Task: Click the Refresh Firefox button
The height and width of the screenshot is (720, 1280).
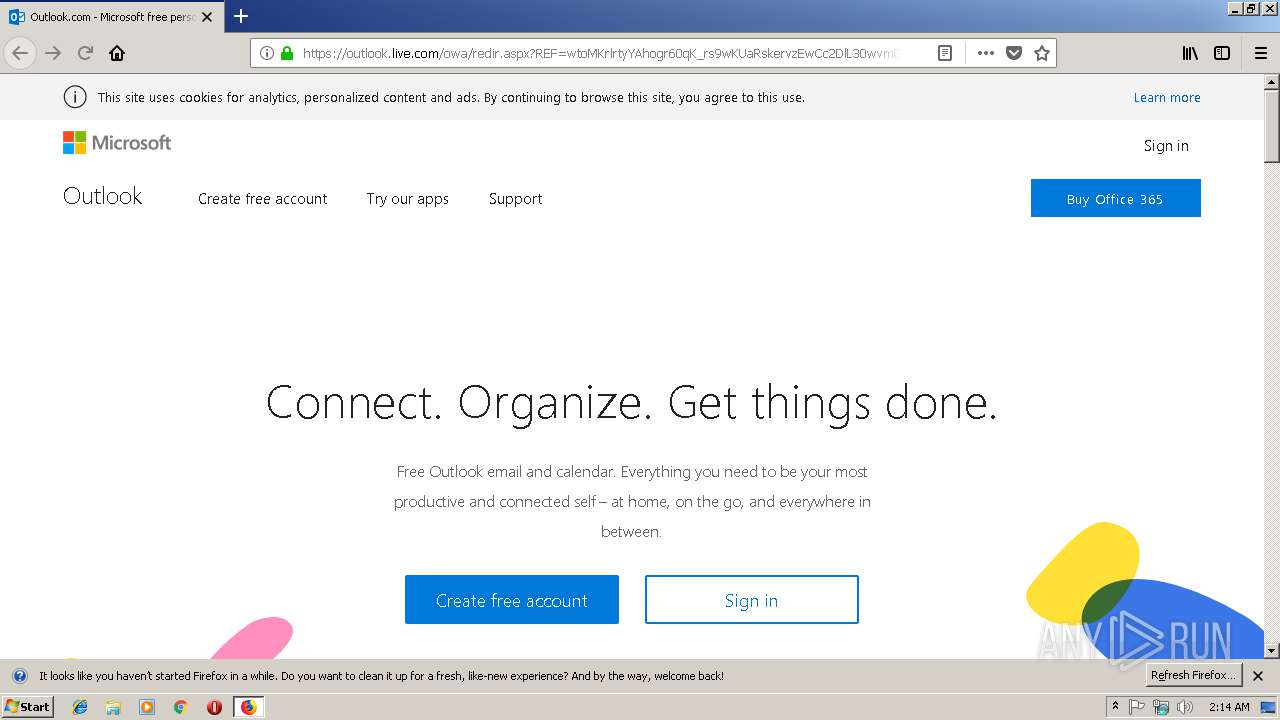Action: point(1194,675)
